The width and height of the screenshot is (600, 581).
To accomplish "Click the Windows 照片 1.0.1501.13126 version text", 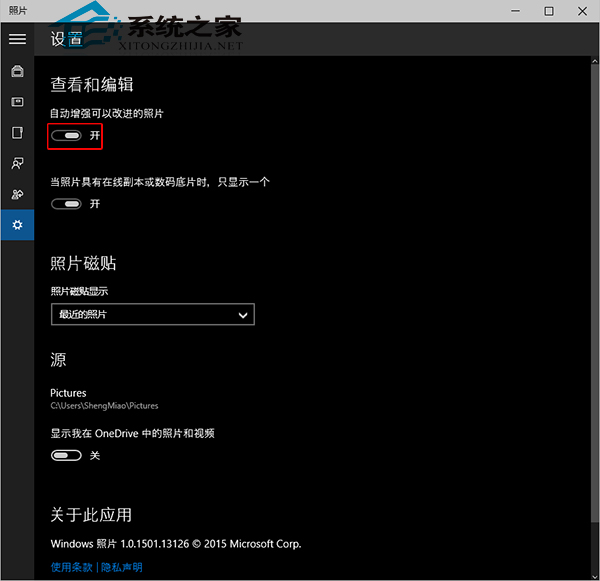I will (x=176, y=544).
